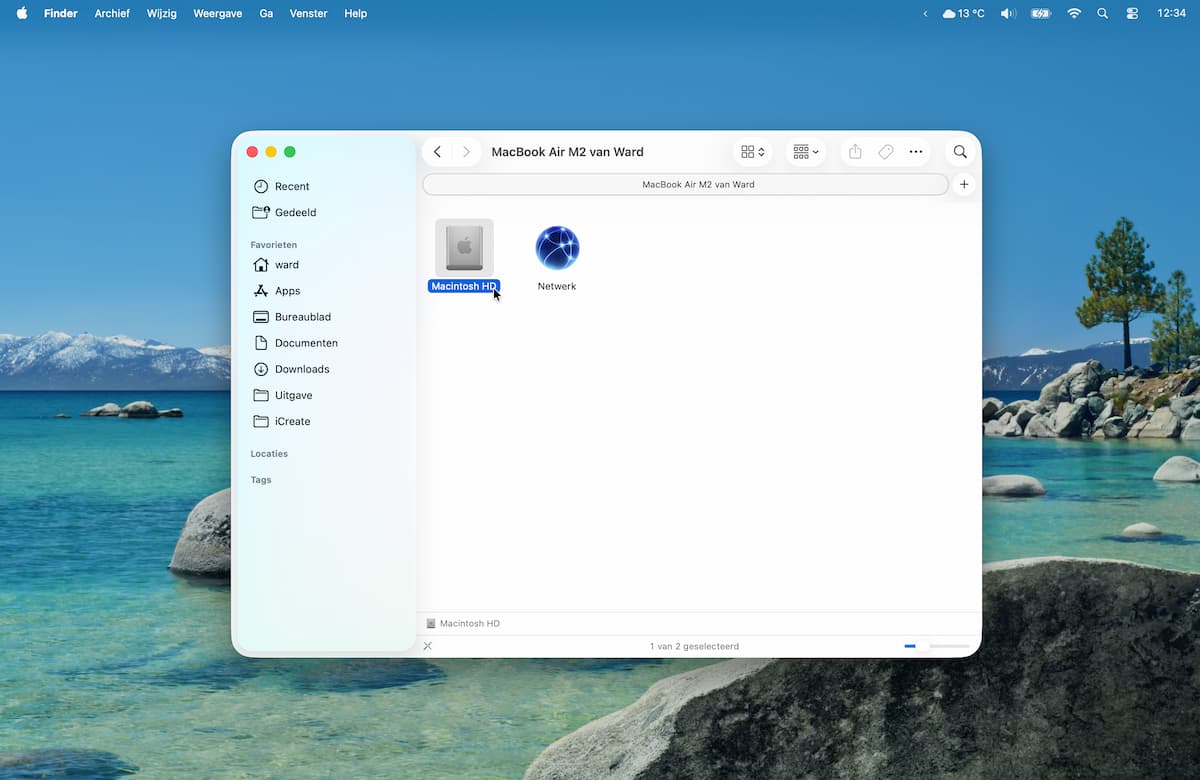
Task: Toggle the sound volume menu bar icon
Action: click(1008, 13)
